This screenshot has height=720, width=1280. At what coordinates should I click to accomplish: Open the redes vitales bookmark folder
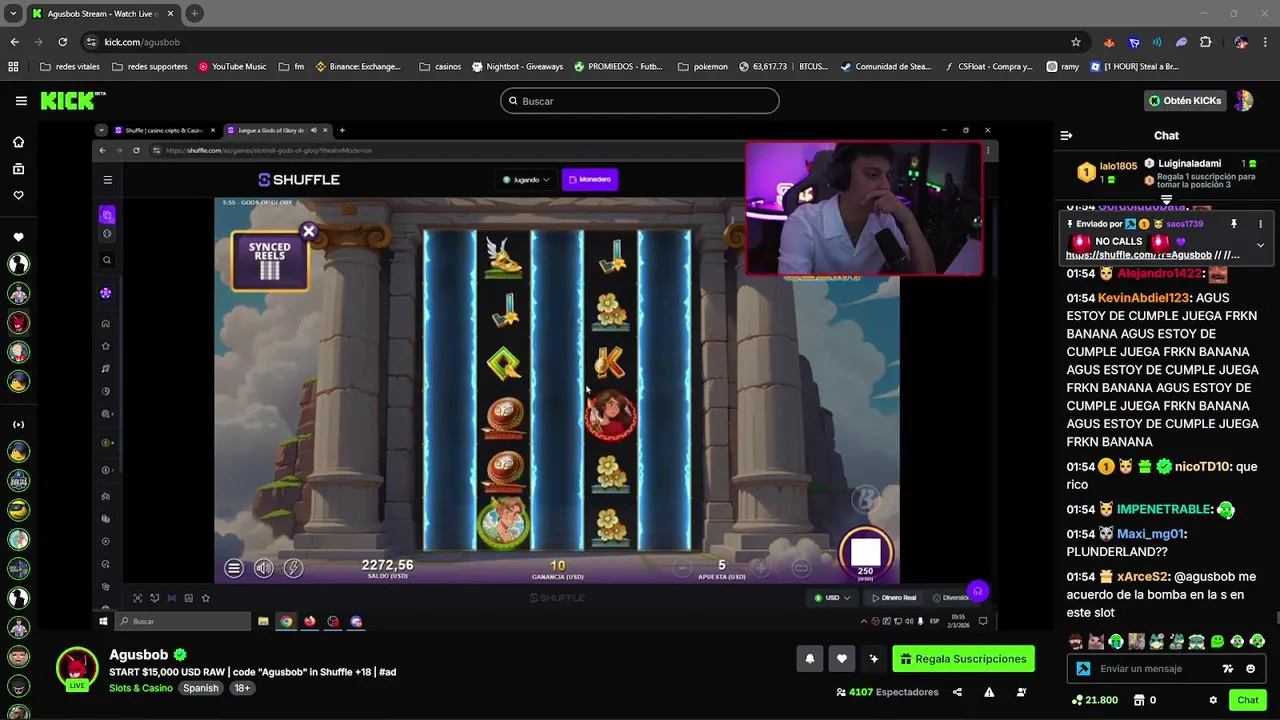[x=70, y=67]
